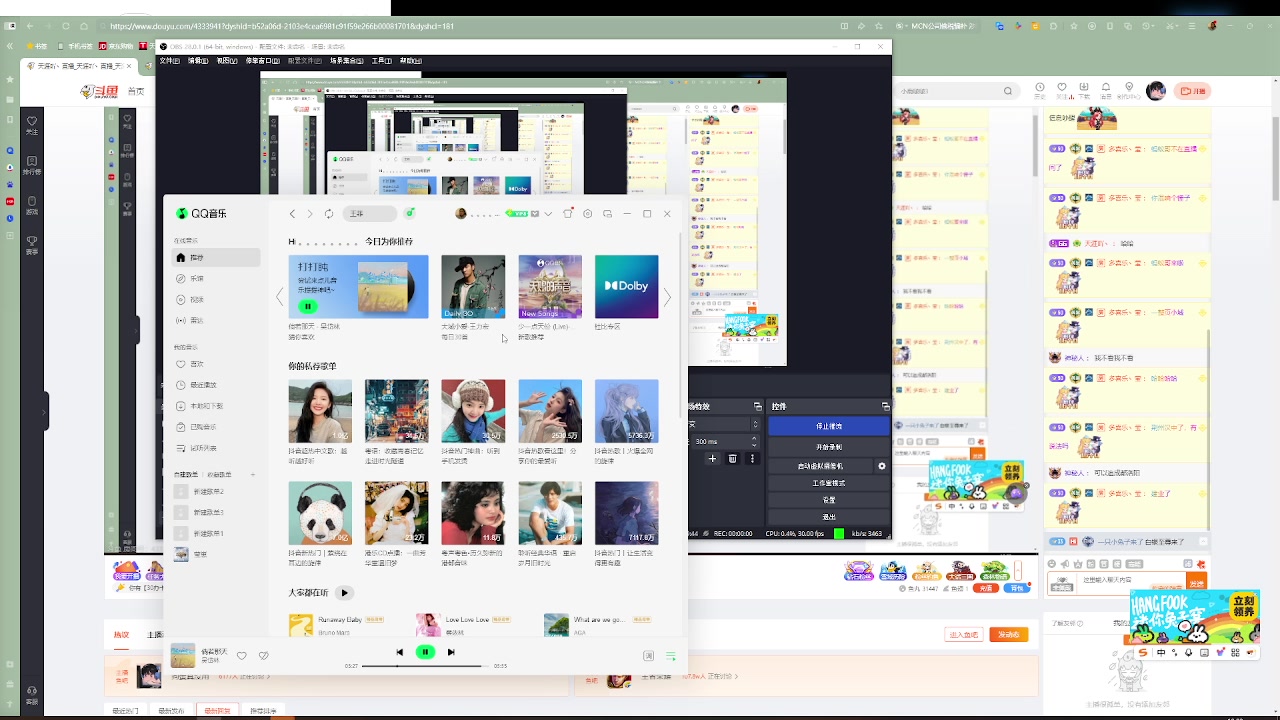1280x720 pixels.
Task: Open the user avatar in QQ Music header
Action: coord(461,214)
